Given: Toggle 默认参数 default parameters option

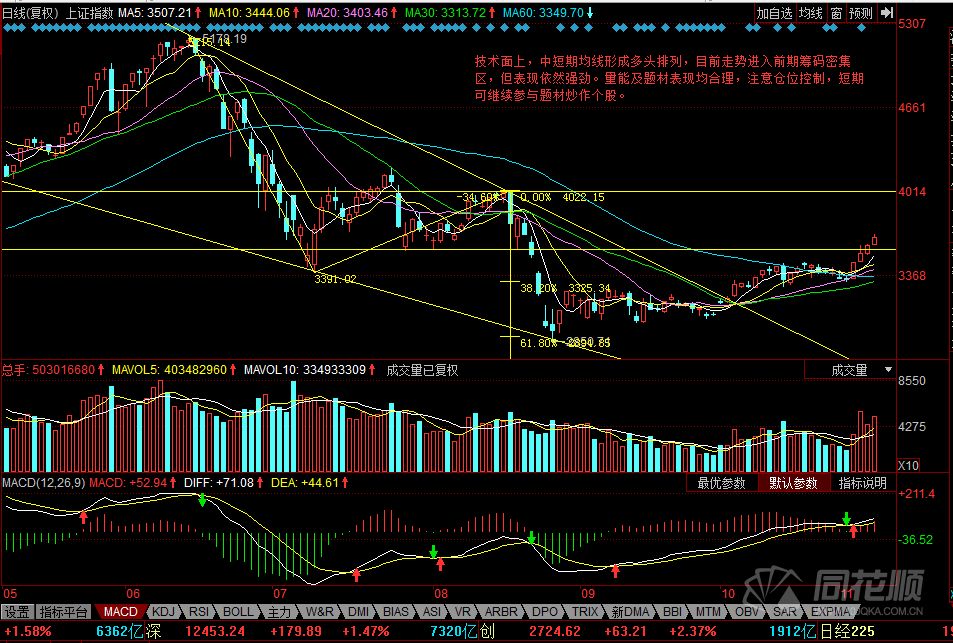Looking at the screenshot, I should (793, 483).
